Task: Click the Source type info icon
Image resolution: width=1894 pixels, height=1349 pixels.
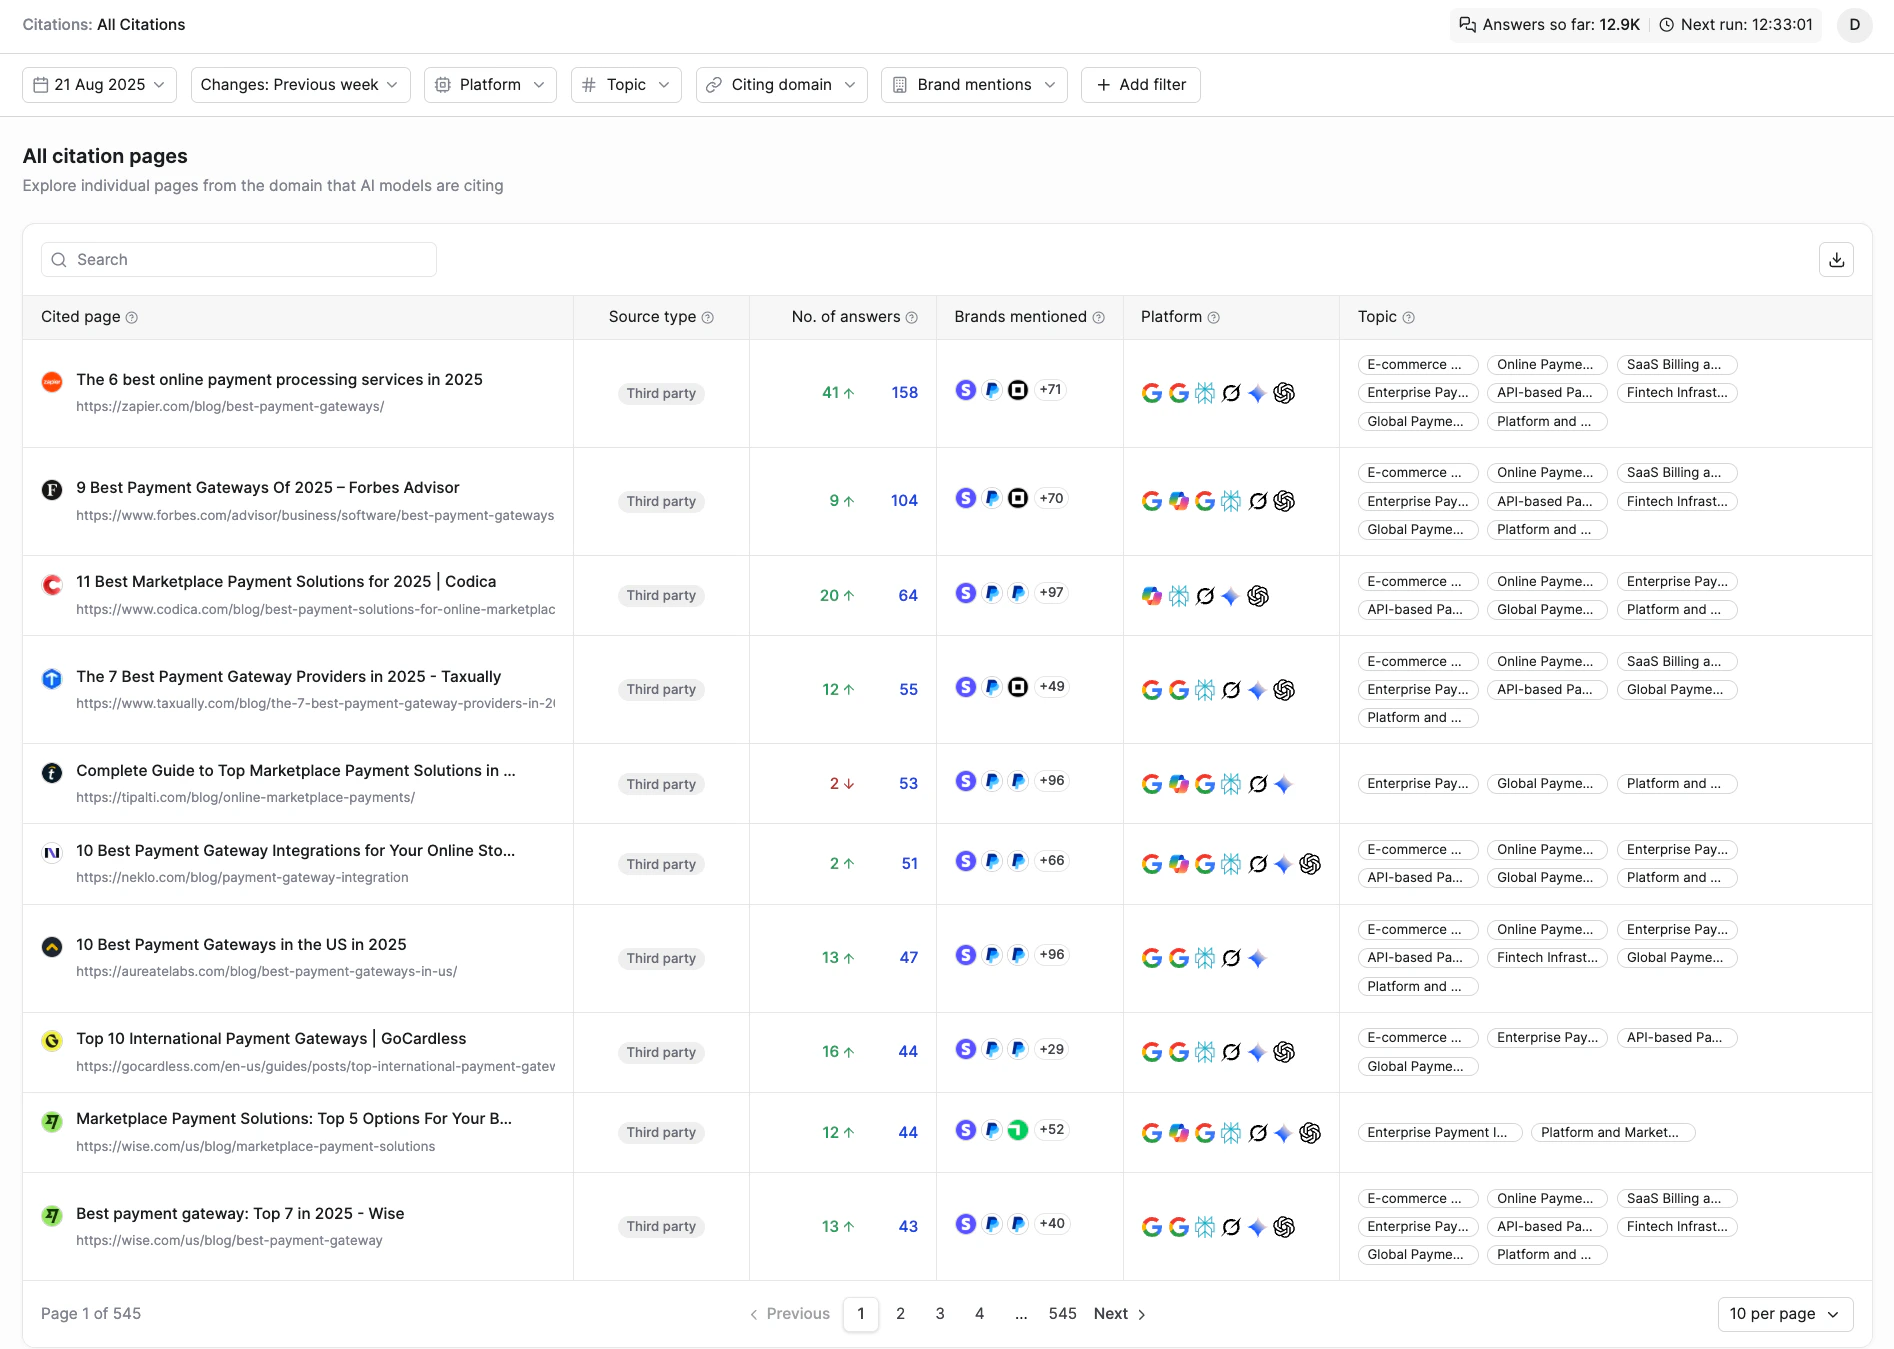Action: [708, 318]
